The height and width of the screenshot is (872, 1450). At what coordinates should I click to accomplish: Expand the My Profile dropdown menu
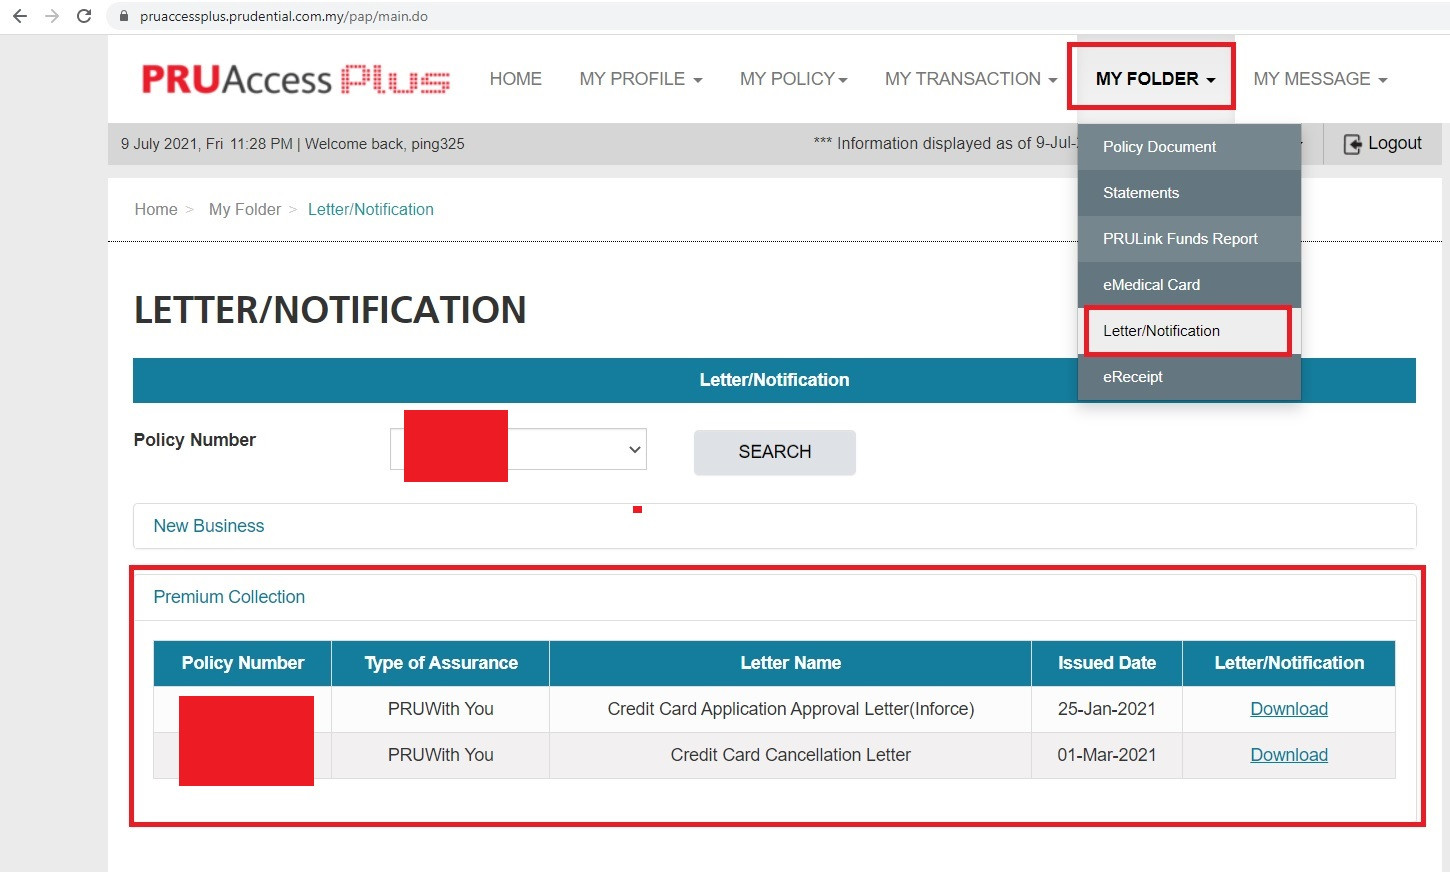point(640,79)
